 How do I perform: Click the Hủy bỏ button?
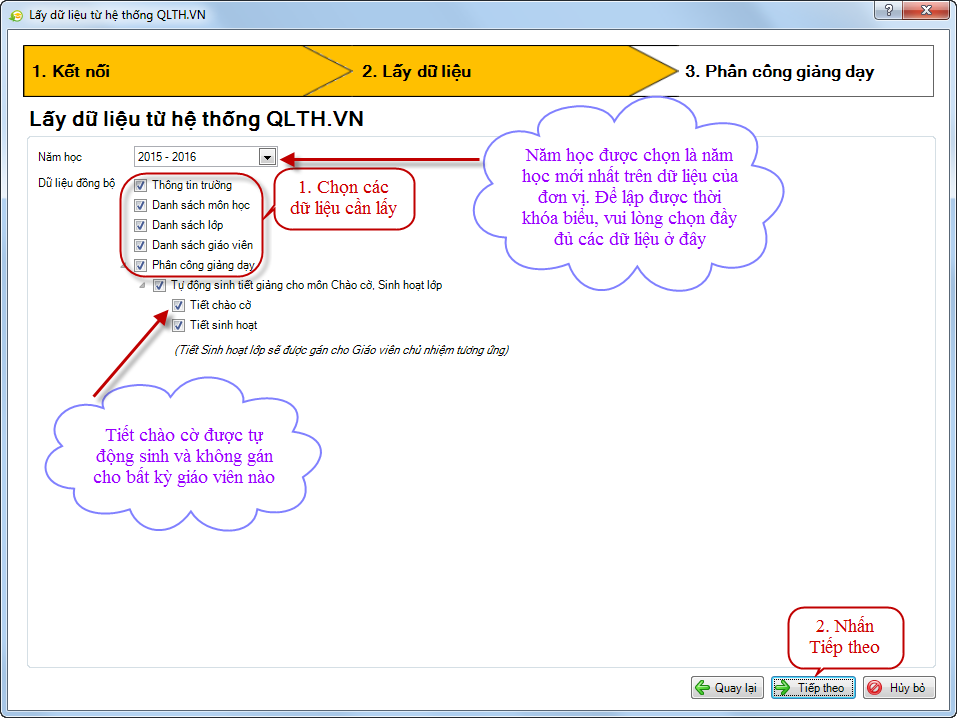point(899,687)
